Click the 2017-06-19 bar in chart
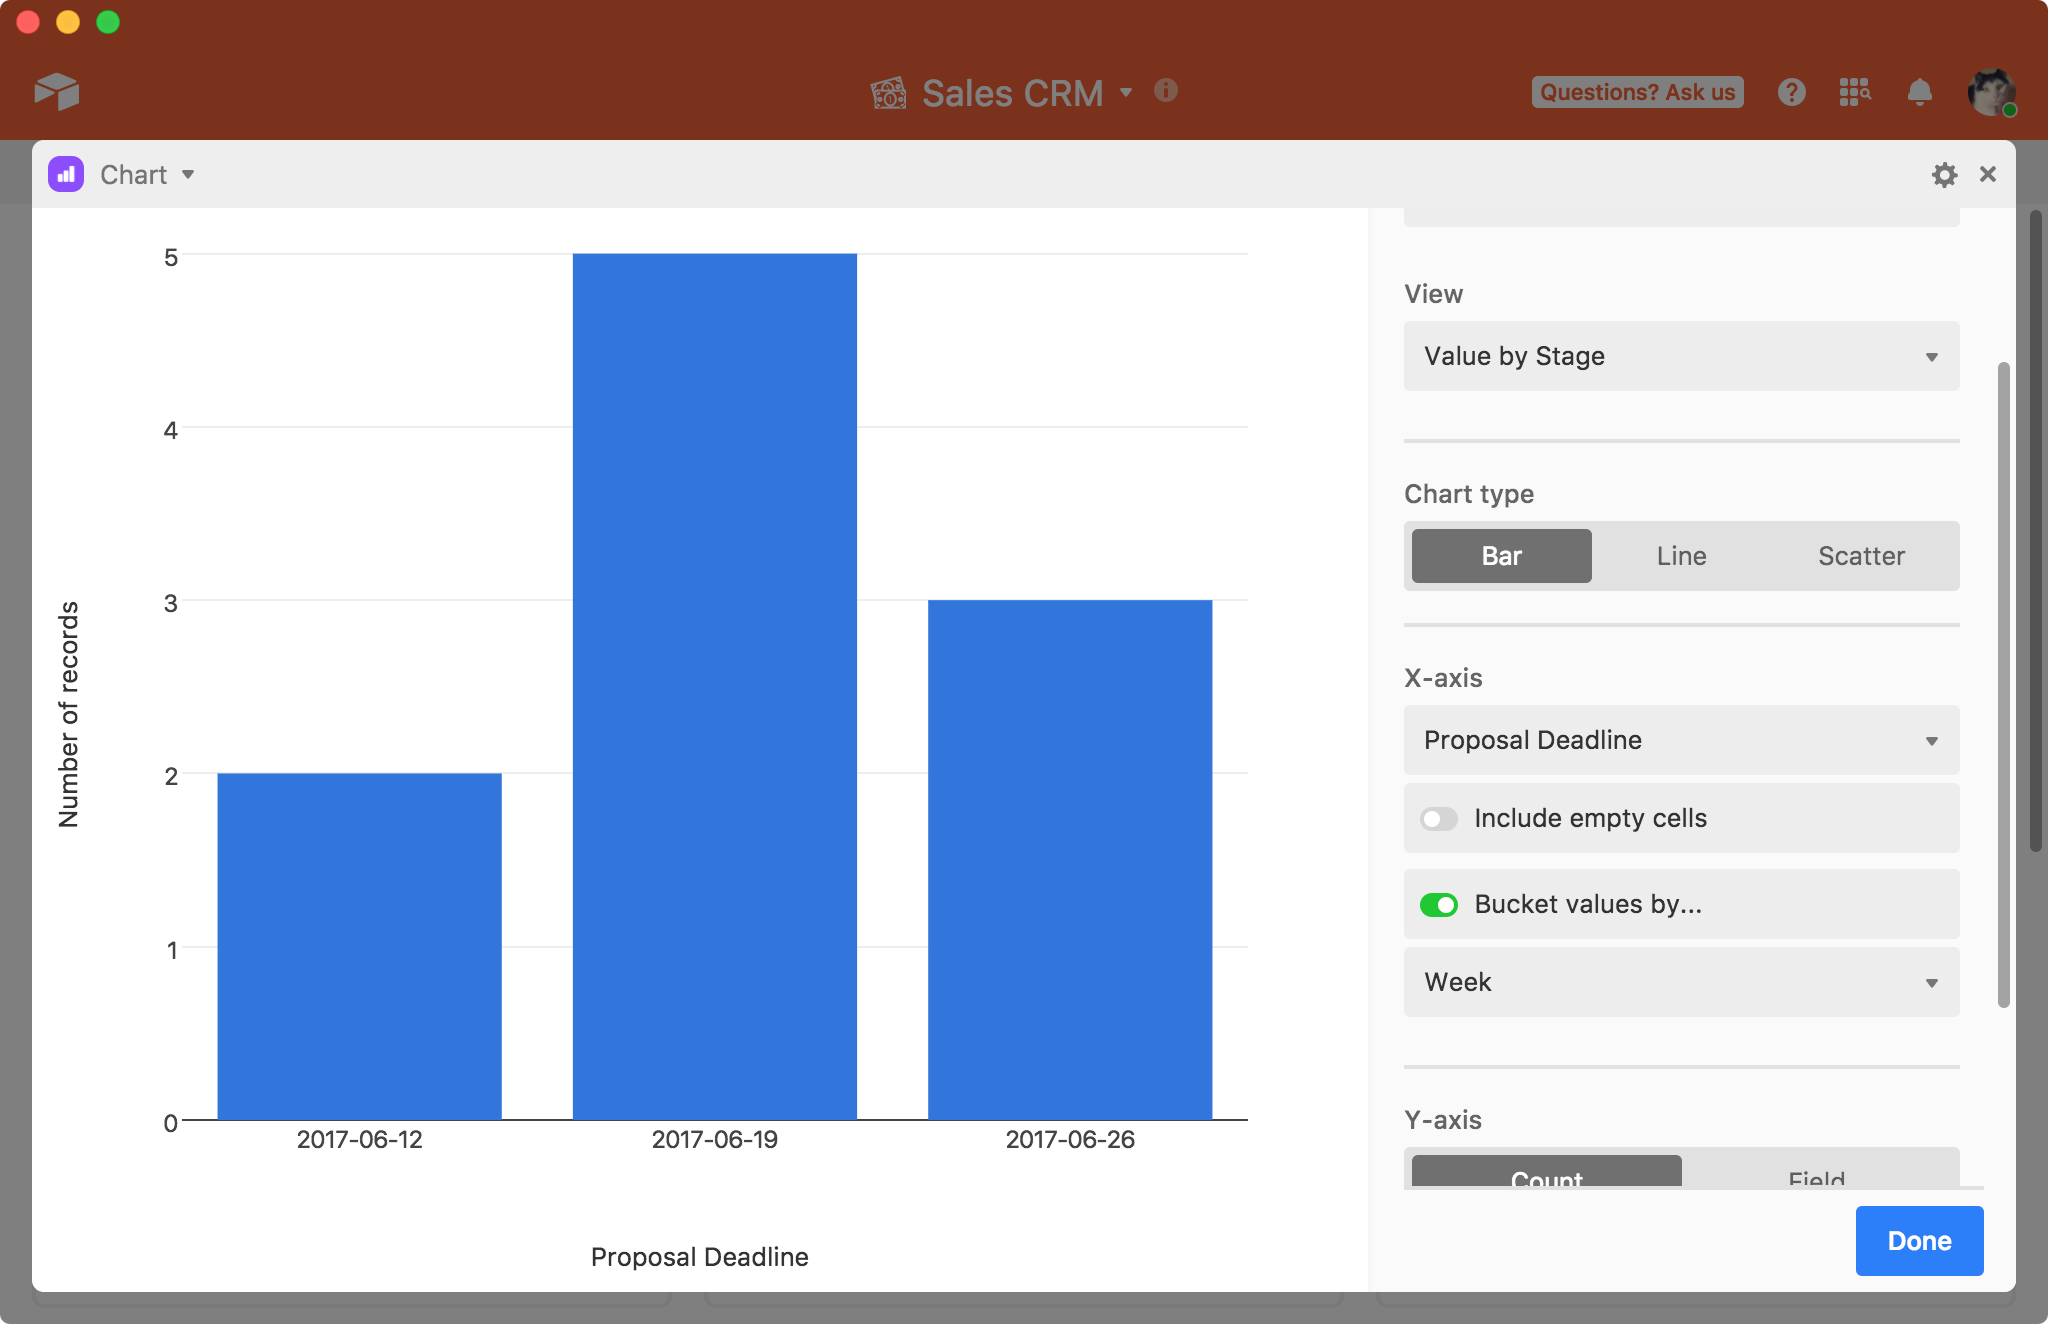The width and height of the screenshot is (2048, 1324). pyautogui.click(x=714, y=686)
